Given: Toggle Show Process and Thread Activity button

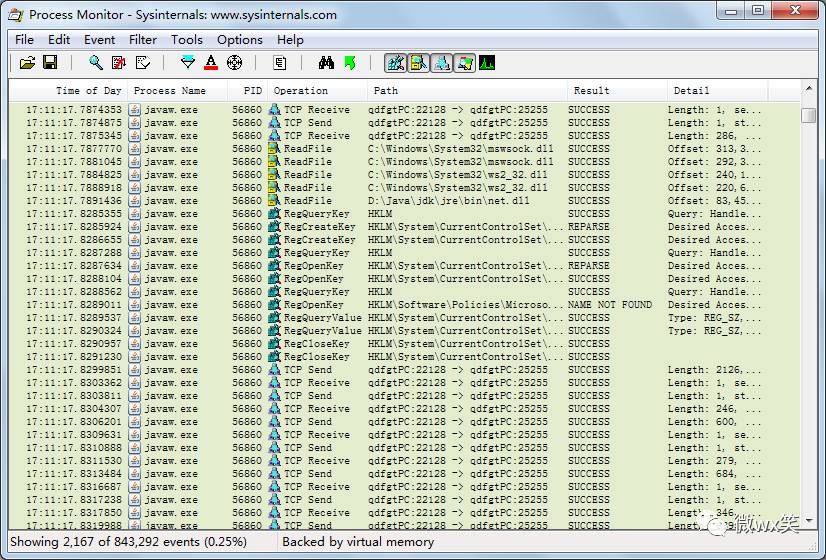Looking at the screenshot, I should [x=465, y=63].
